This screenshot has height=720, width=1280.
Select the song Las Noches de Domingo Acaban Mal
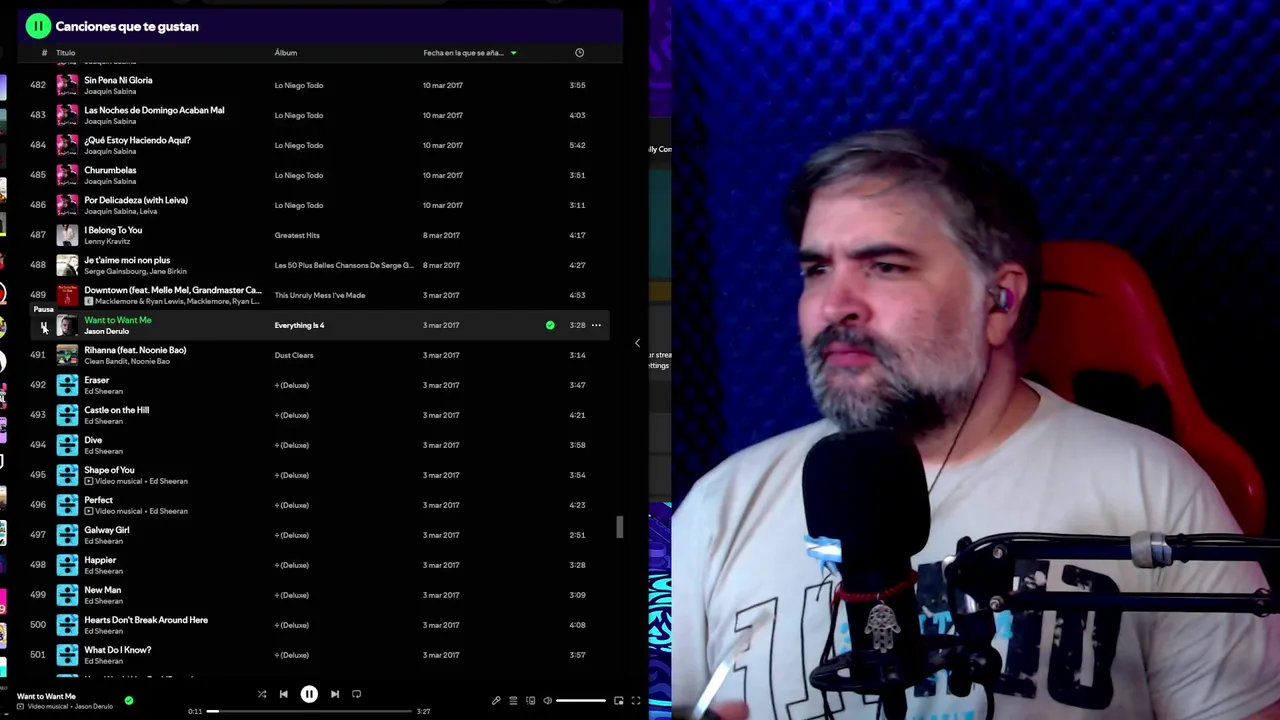pos(154,110)
